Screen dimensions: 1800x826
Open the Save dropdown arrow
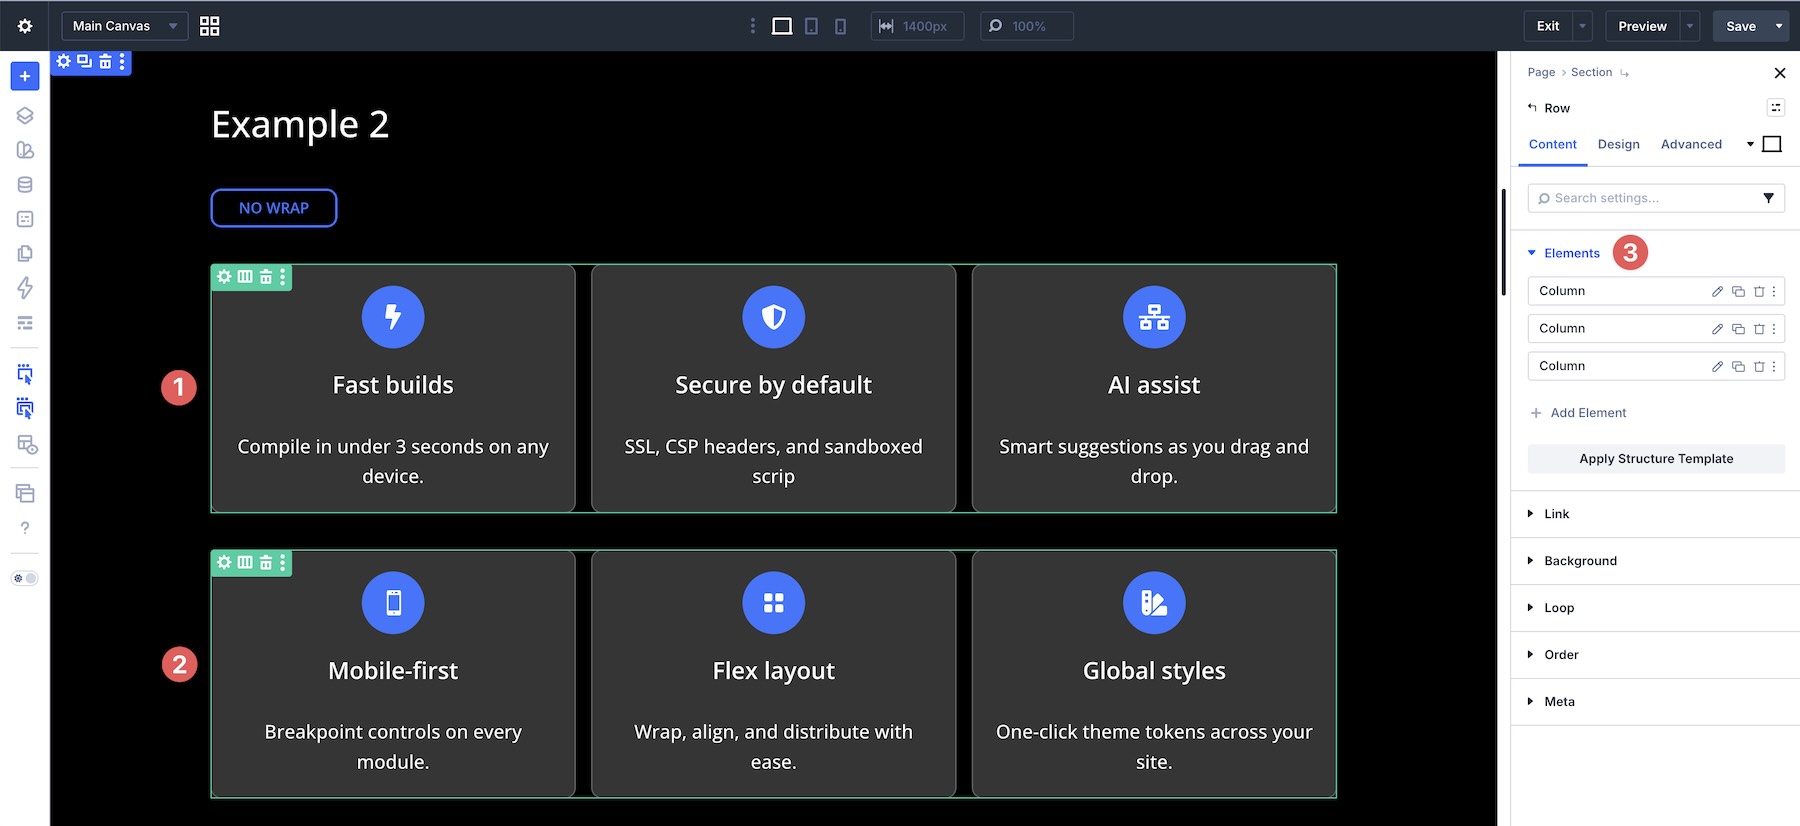(x=1779, y=26)
